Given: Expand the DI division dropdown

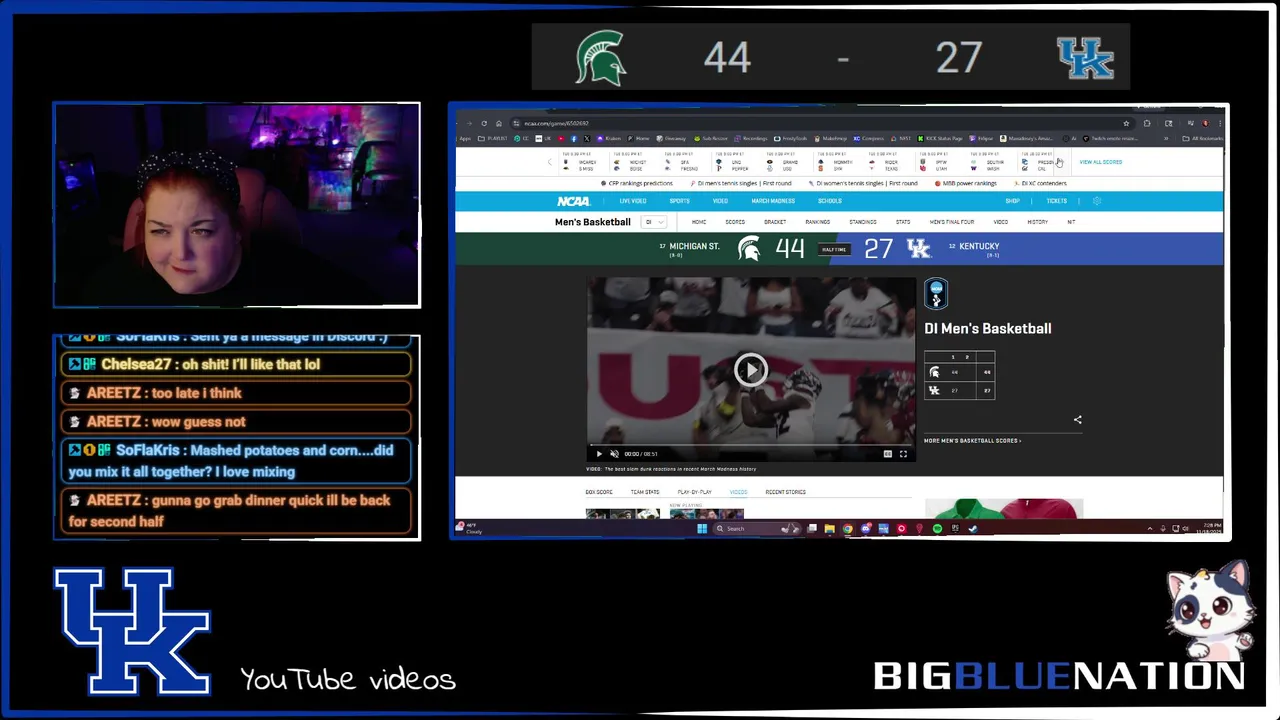Looking at the screenshot, I should coord(654,222).
